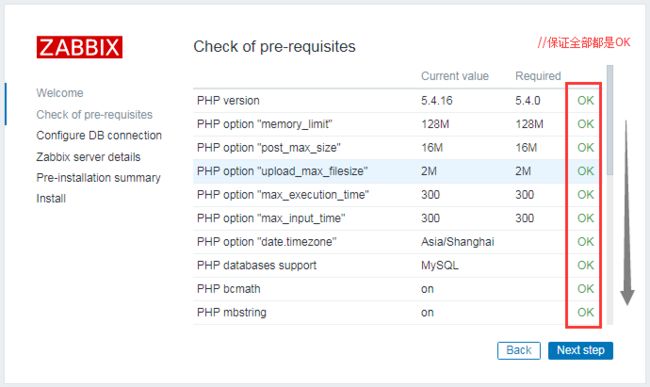The width and height of the screenshot is (650, 387).
Task: Select the PHP option "memory_limit" row
Action: pyautogui.click(x=395, y=124)
